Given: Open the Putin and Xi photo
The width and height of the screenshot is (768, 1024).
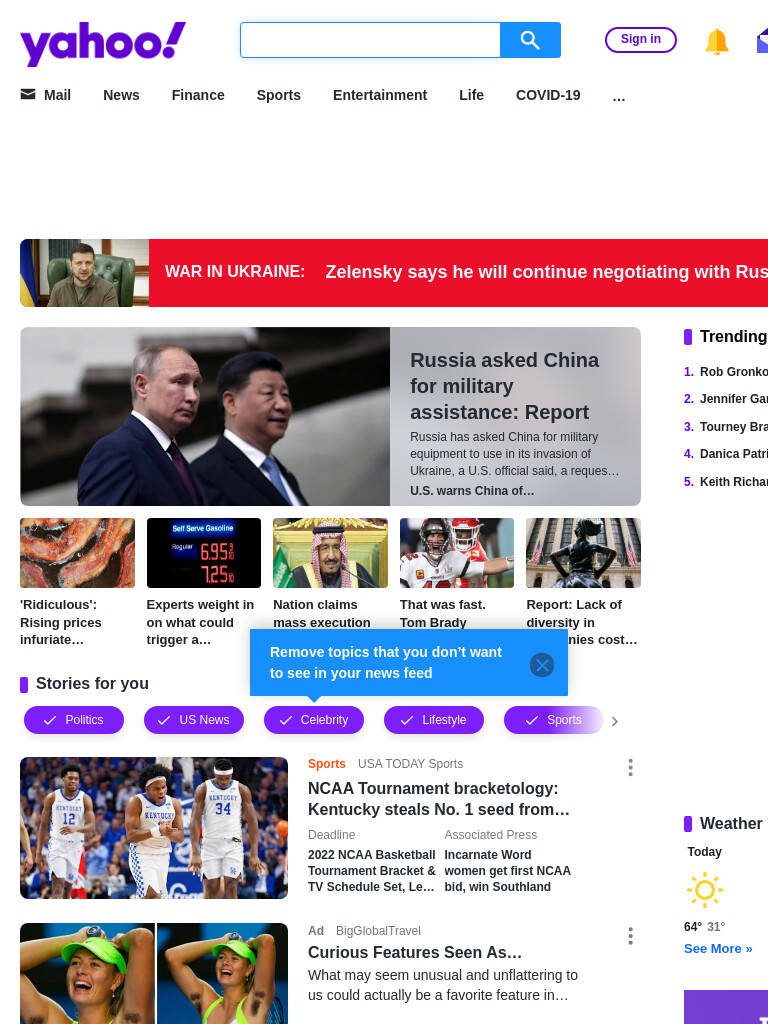Looking at the screenshot, I should click(205, 416).
